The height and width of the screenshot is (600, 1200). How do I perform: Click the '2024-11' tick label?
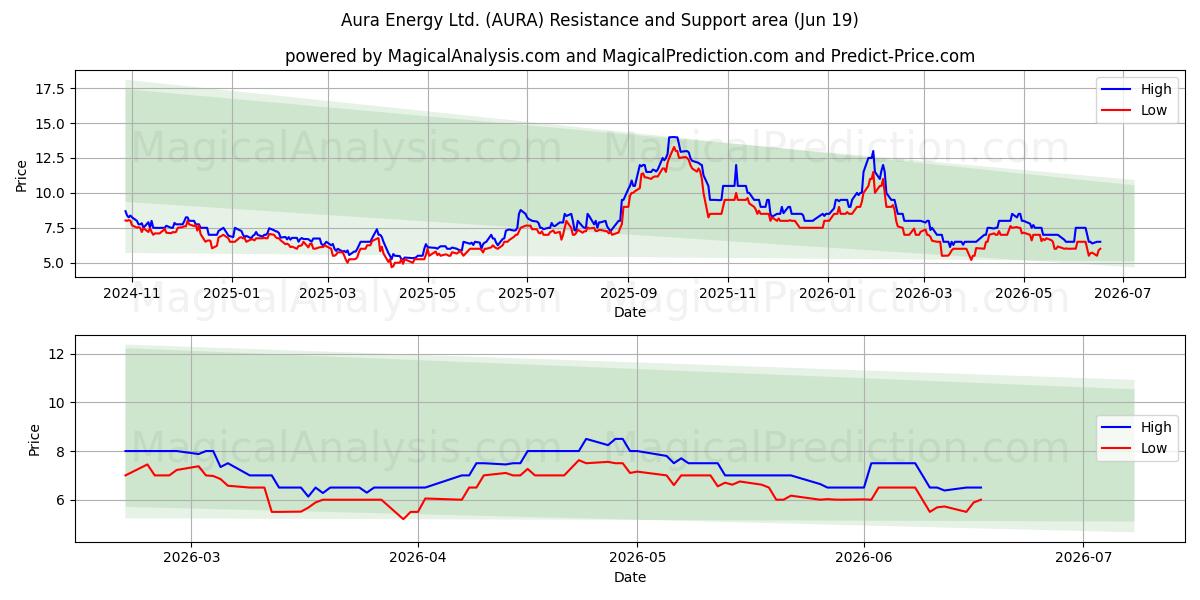click(x=131, y=293)
